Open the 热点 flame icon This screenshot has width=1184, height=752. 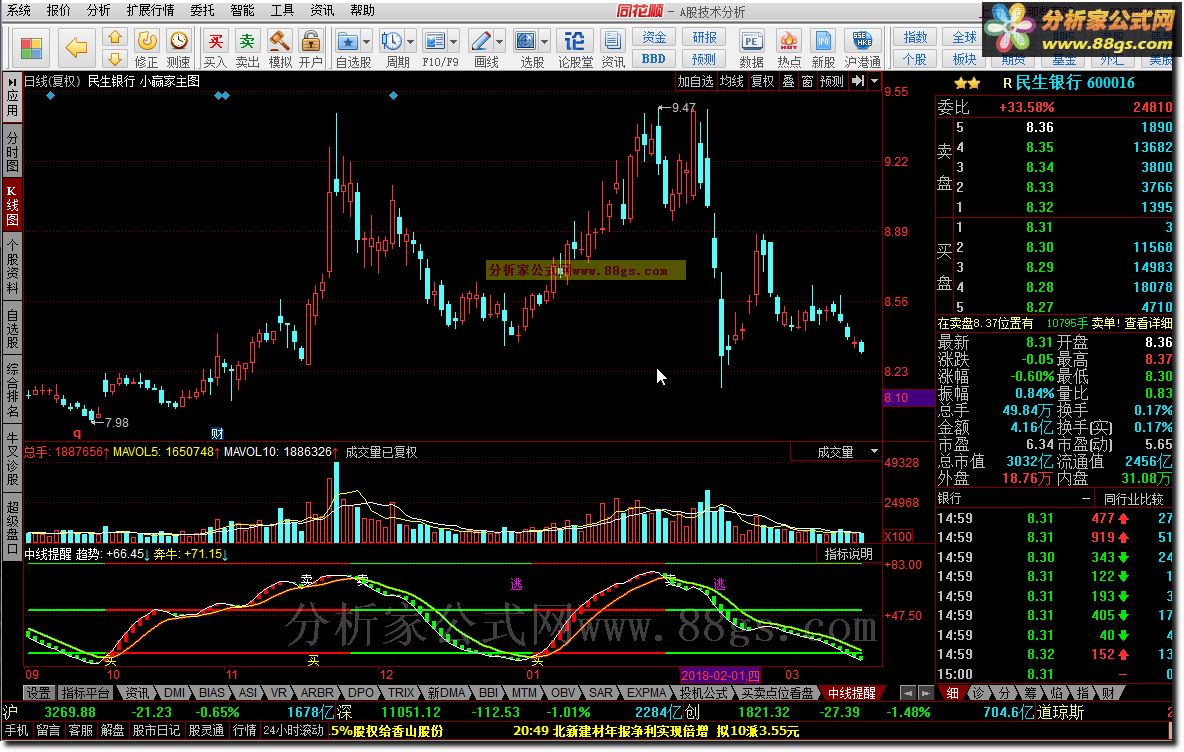click(x=788, y=41)
